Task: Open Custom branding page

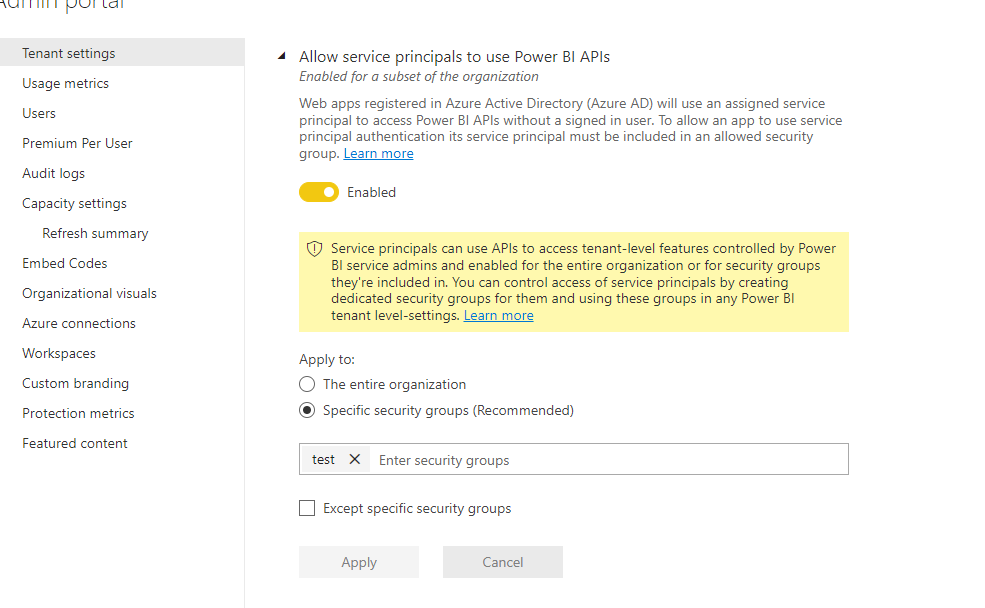Action: (x=75, y=383)
